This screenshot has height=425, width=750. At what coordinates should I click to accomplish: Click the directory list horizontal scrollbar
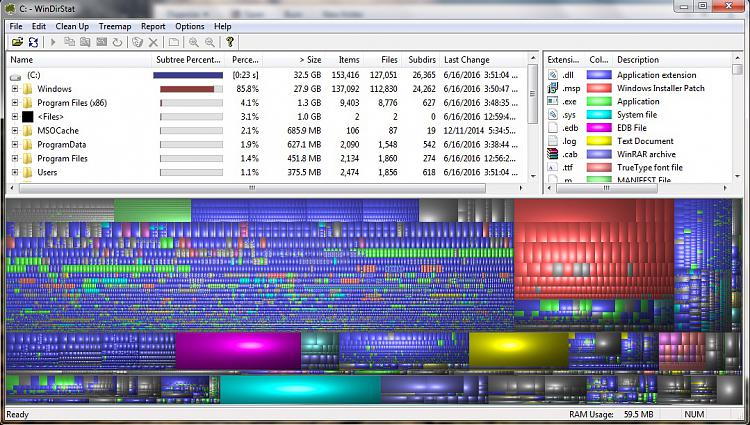tap(252, 188)
